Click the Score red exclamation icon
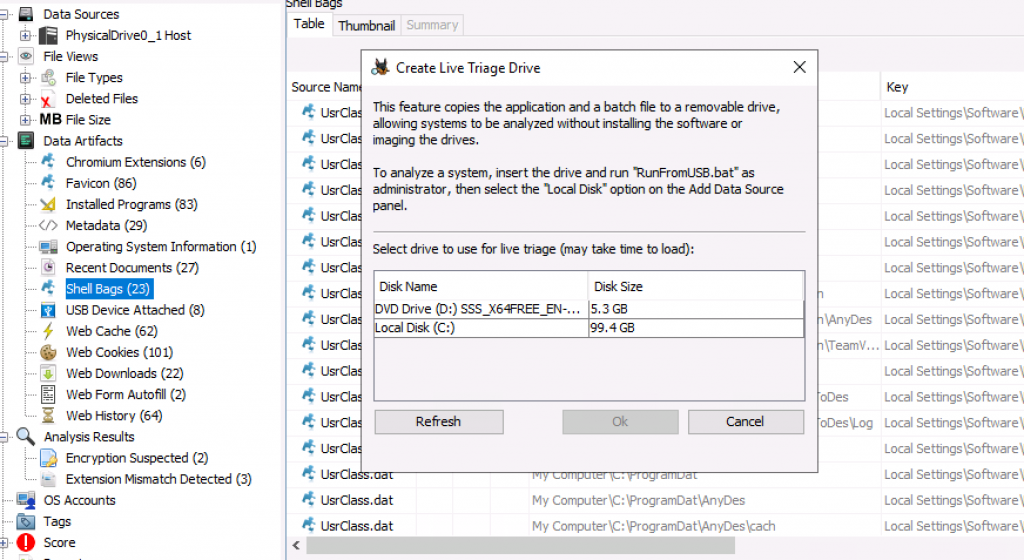 click(x=26, y=543)
